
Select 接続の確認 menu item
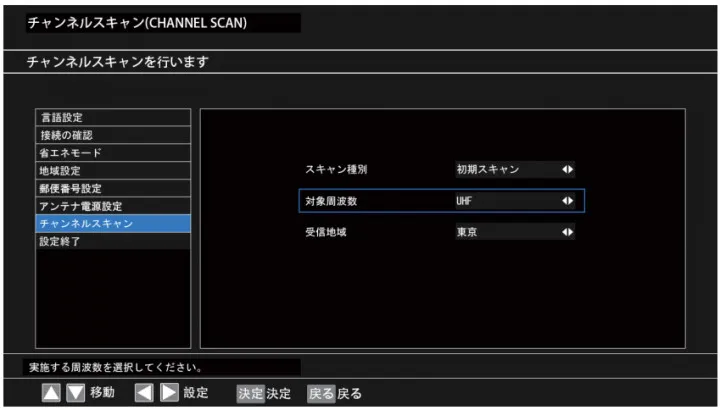112,135
